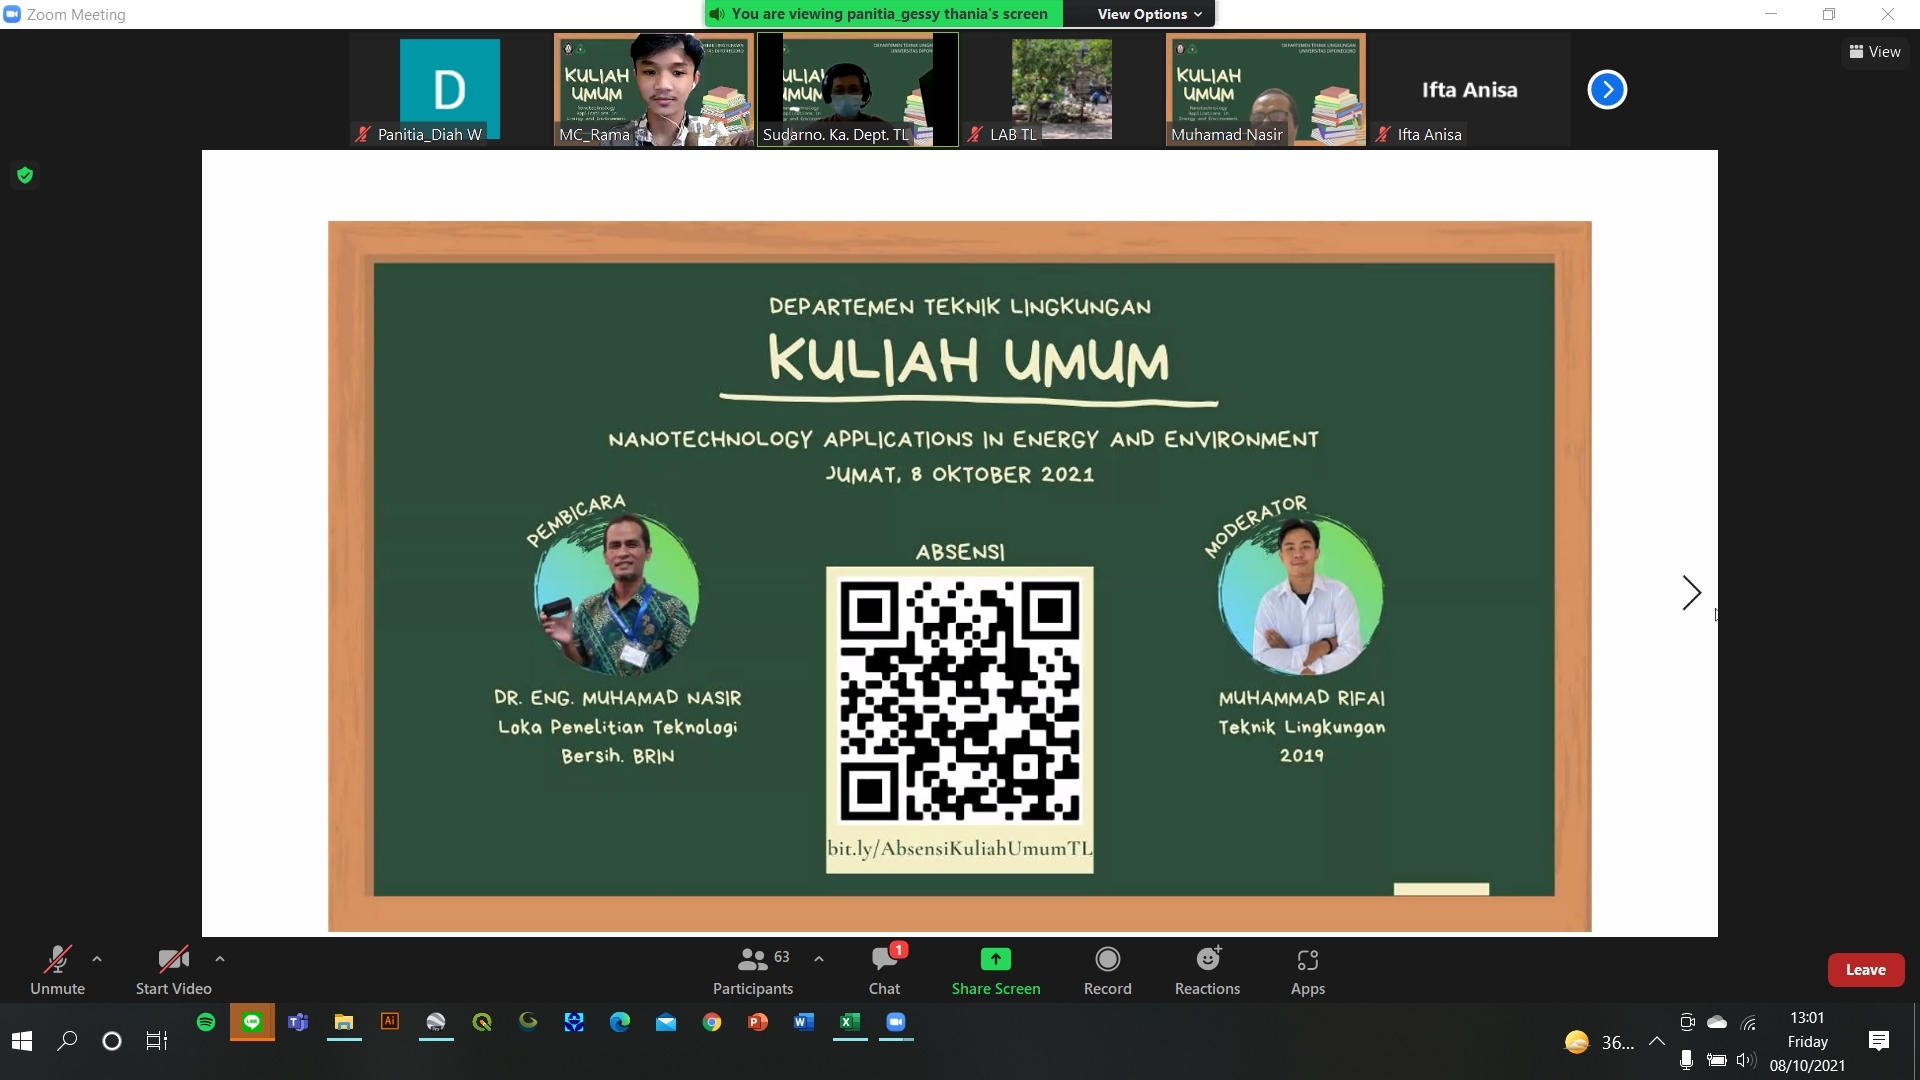
Task: Click the red Leave button
Action: coord(1865,970)
